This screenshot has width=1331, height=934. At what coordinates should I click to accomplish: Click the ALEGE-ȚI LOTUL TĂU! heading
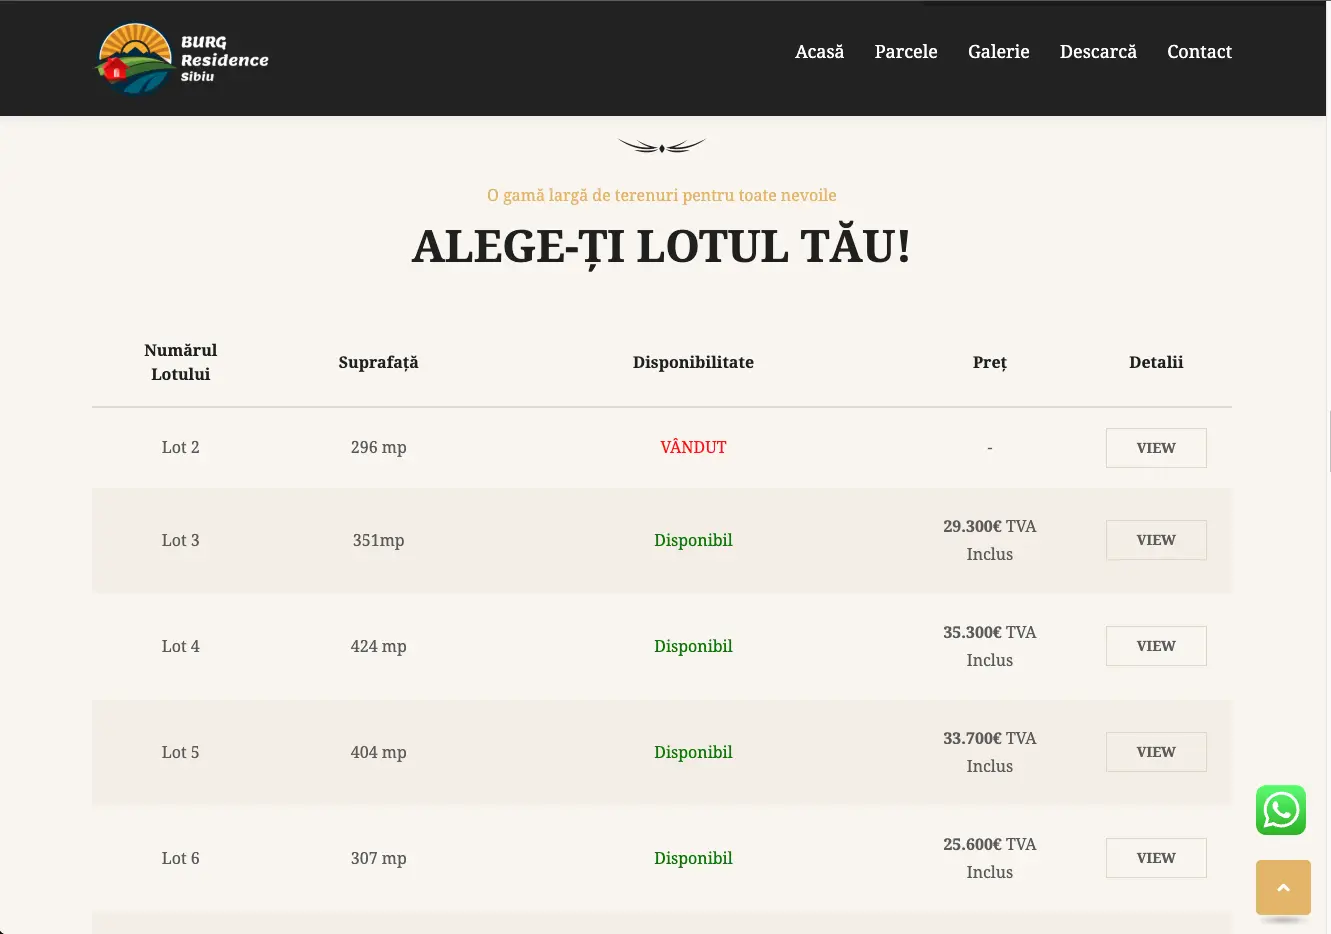[x=661, y=247]
